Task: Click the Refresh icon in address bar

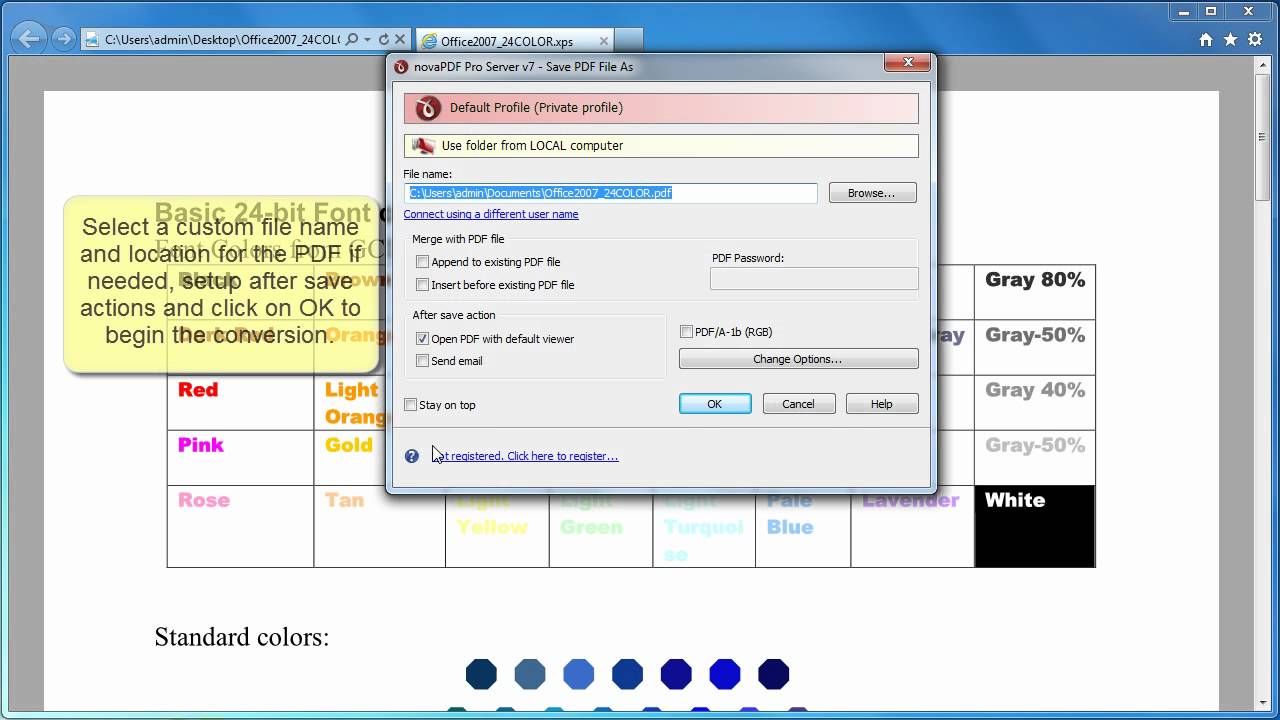Action: coord(384,40)
